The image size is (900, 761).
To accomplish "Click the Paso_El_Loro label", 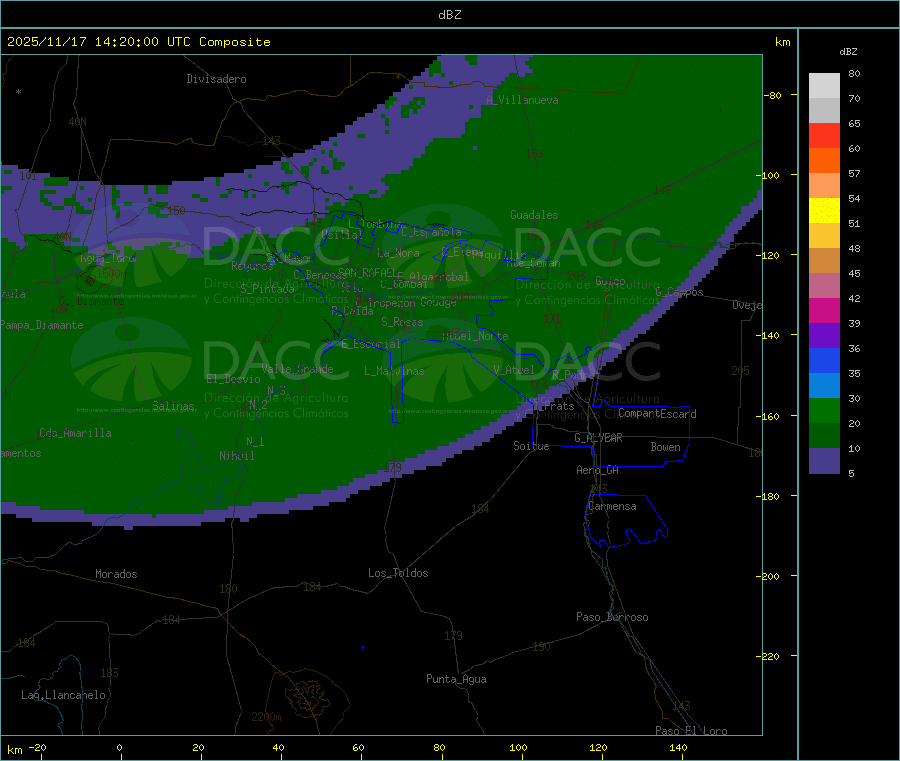I will coord(691,731).
